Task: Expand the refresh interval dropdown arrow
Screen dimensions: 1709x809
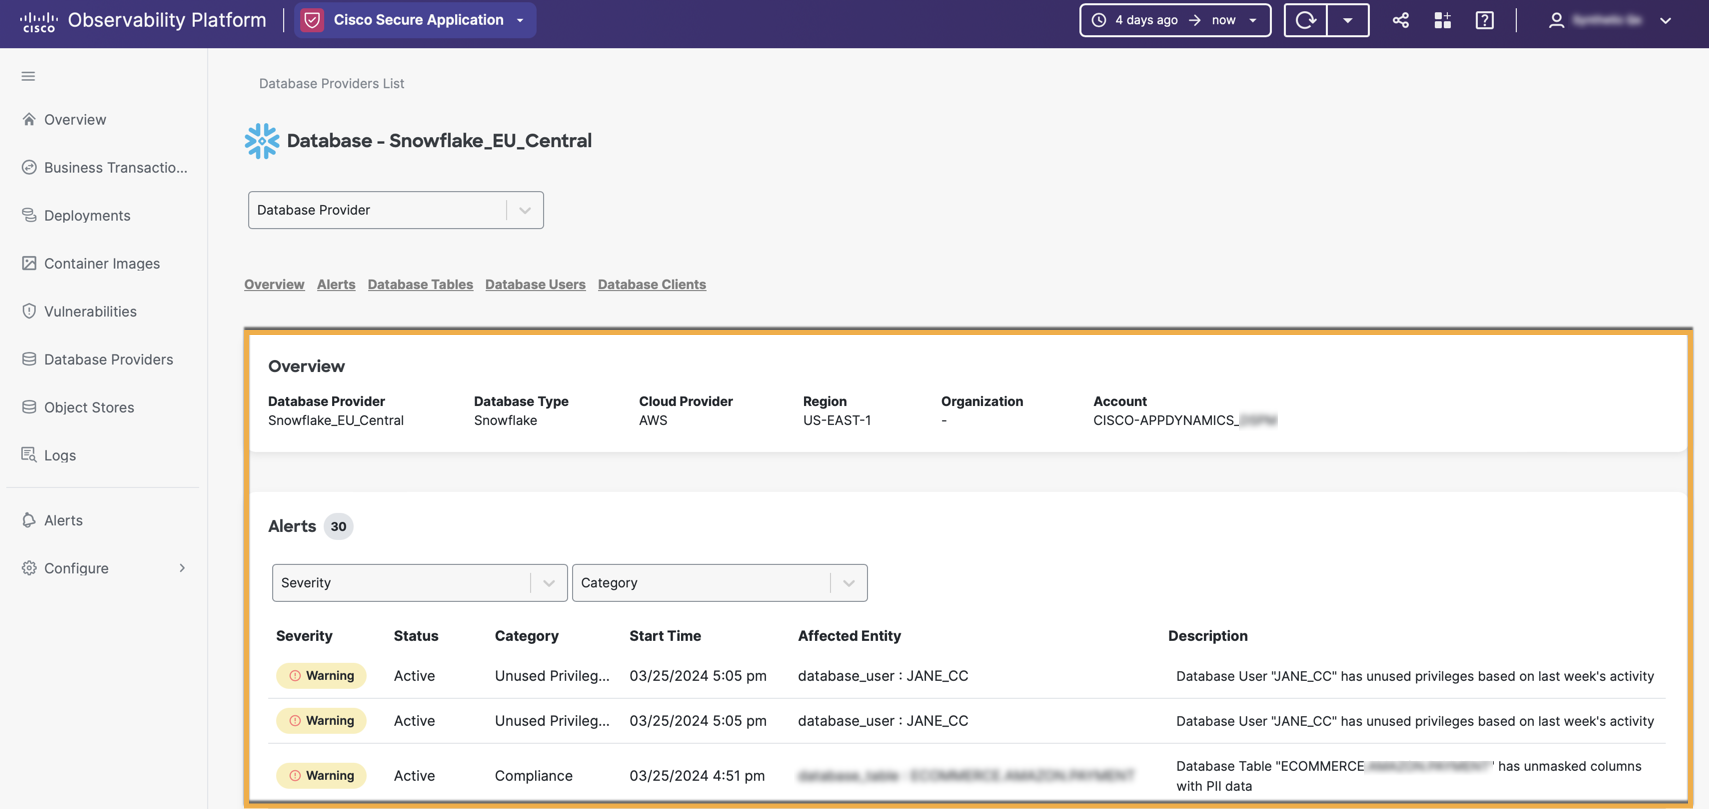Action: pyautogui.click(x=1348, y=20)
